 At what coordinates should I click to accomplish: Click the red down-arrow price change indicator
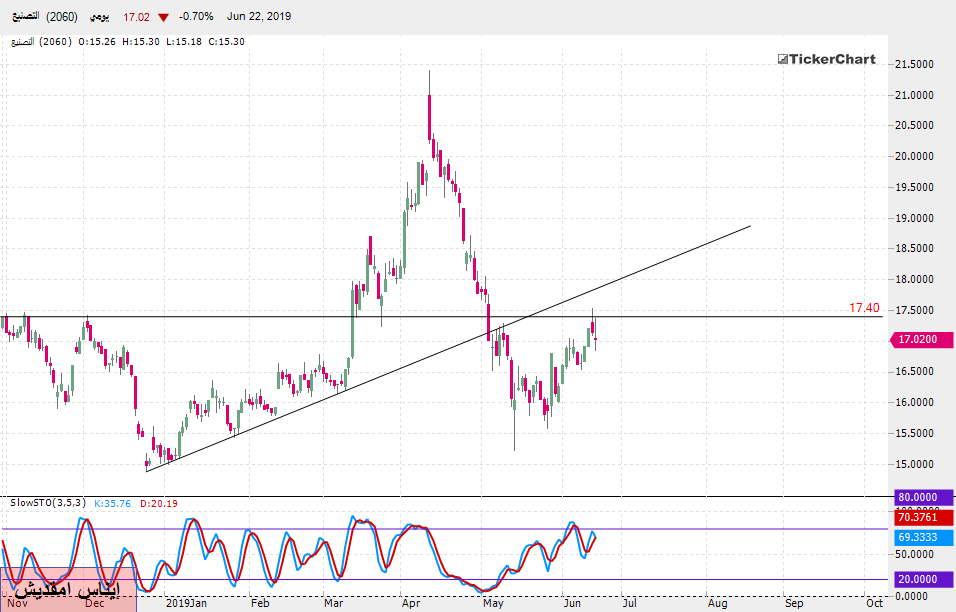coord(163,17)
